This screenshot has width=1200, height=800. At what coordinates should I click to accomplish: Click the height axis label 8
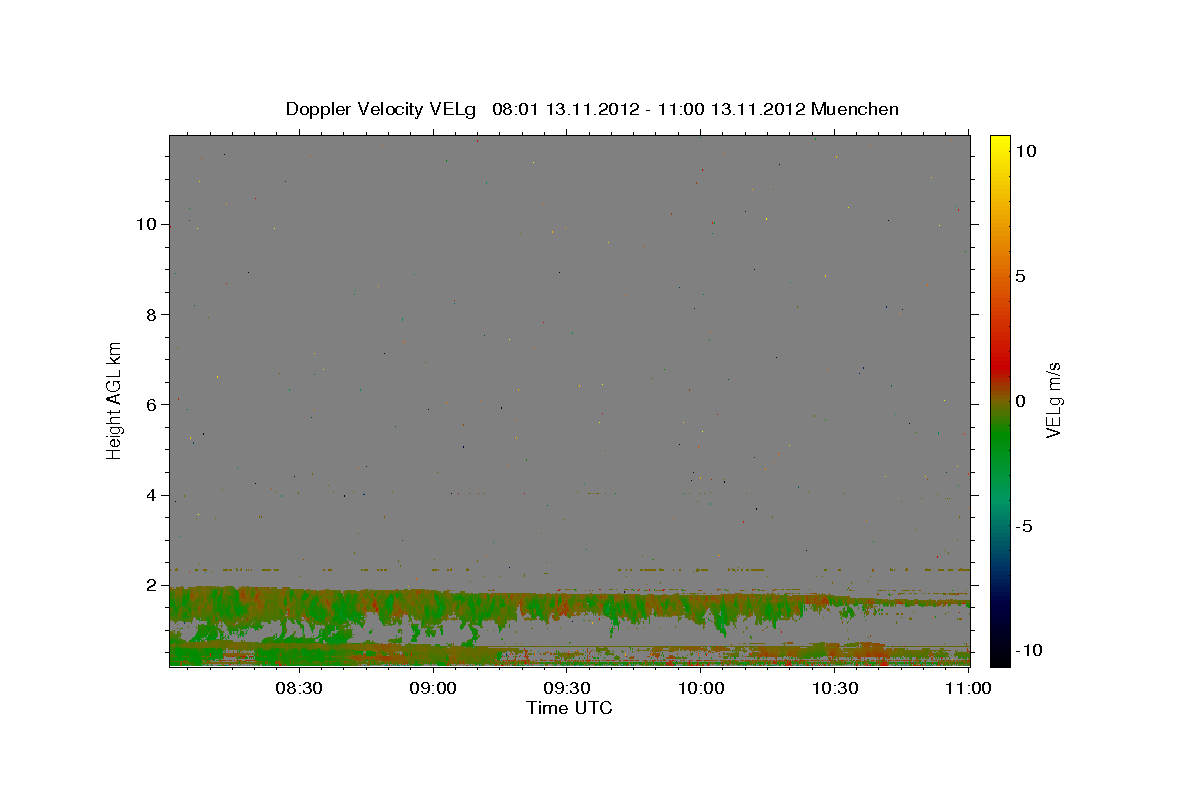152,314
